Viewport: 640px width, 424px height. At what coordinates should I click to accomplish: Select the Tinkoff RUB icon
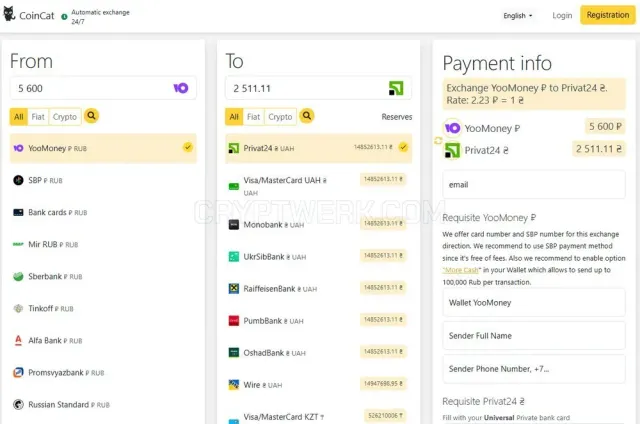(18, 309)
